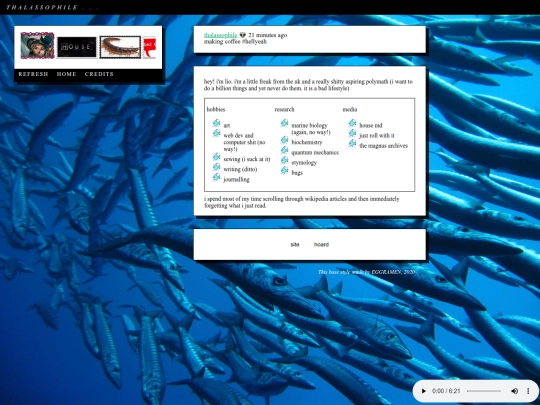The width and height of the screenshot is (540, 405).
Task: Click the fish bullet beside biochemistry
Action: click(x=284, y=140)
